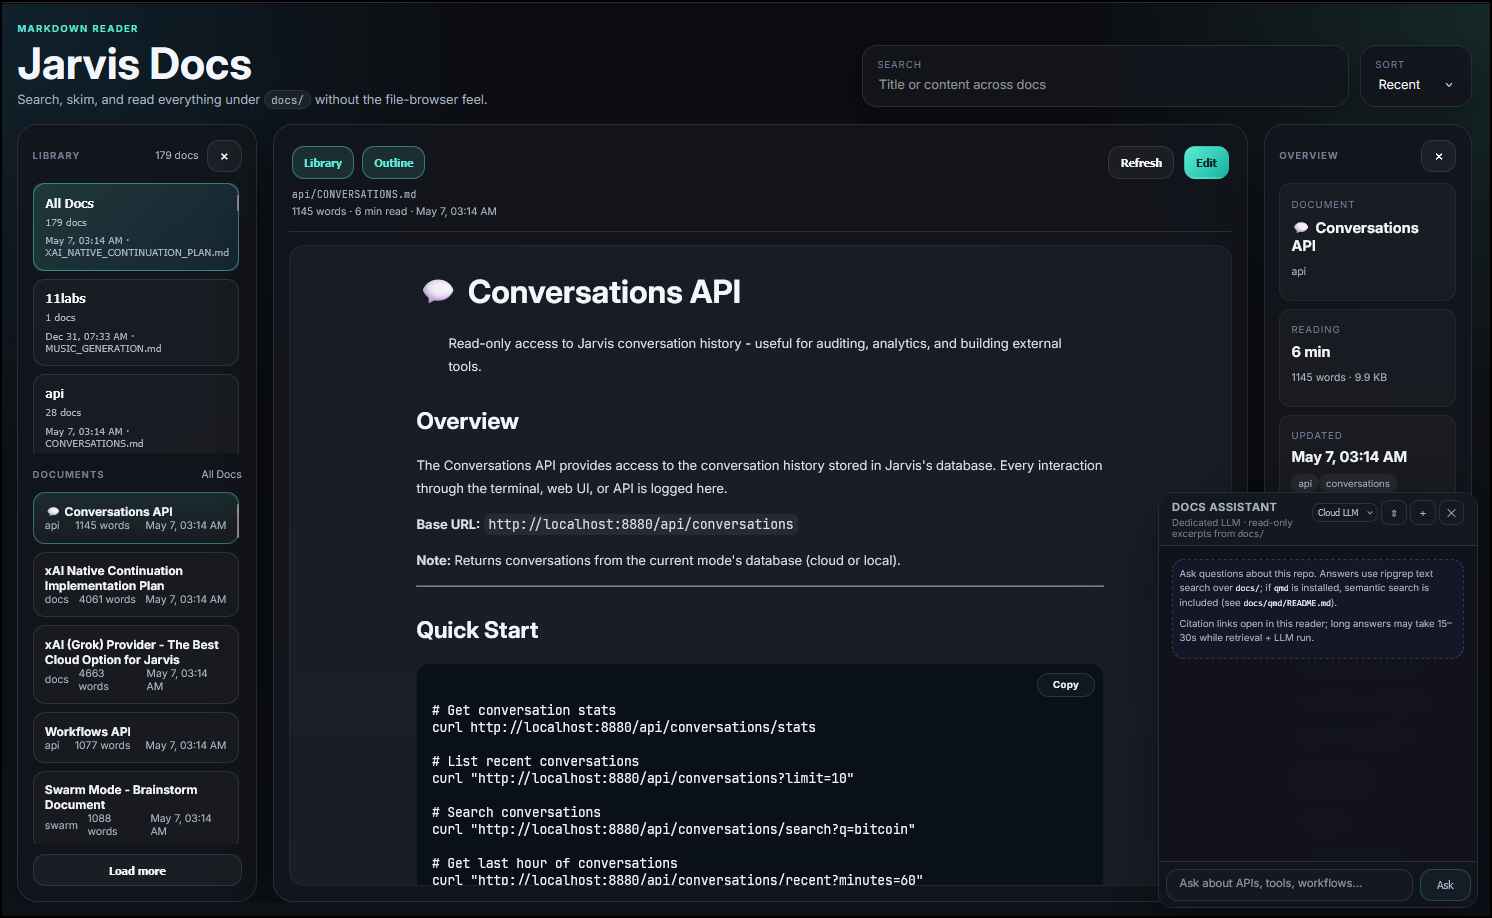The image size is (1492, 918).
Task: Open Swarm Mode - Brainstorm Document entry
Action: click(136, 810)
